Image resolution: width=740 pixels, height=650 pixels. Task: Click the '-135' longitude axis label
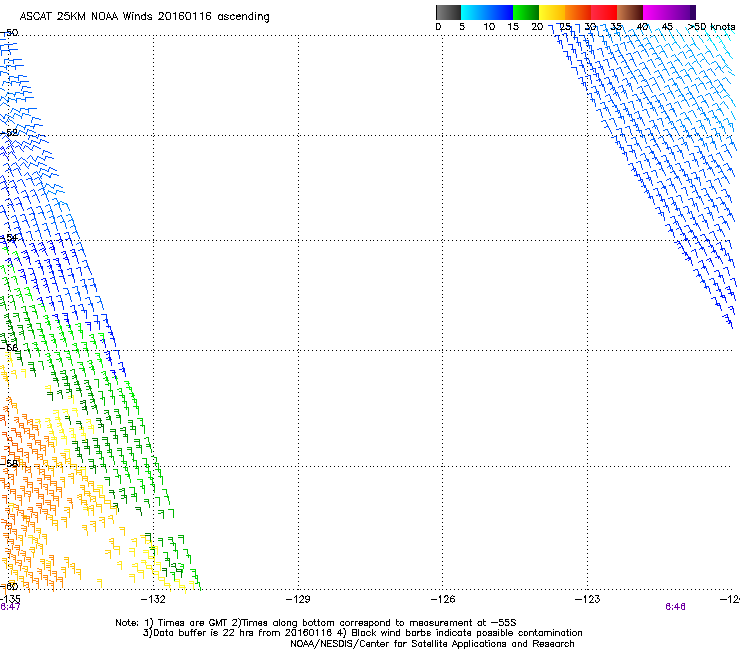coord(10,599)
